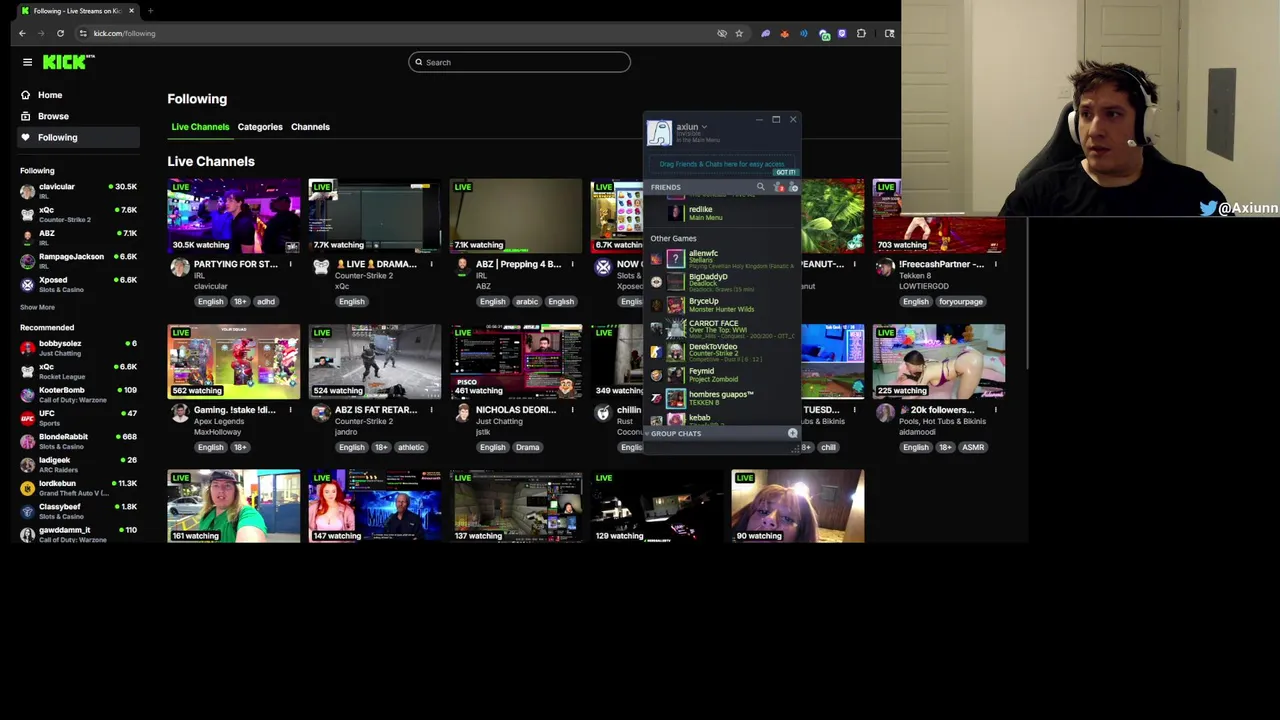Open lordkebun avatar in Recommended list

click(x=27, y=487)
